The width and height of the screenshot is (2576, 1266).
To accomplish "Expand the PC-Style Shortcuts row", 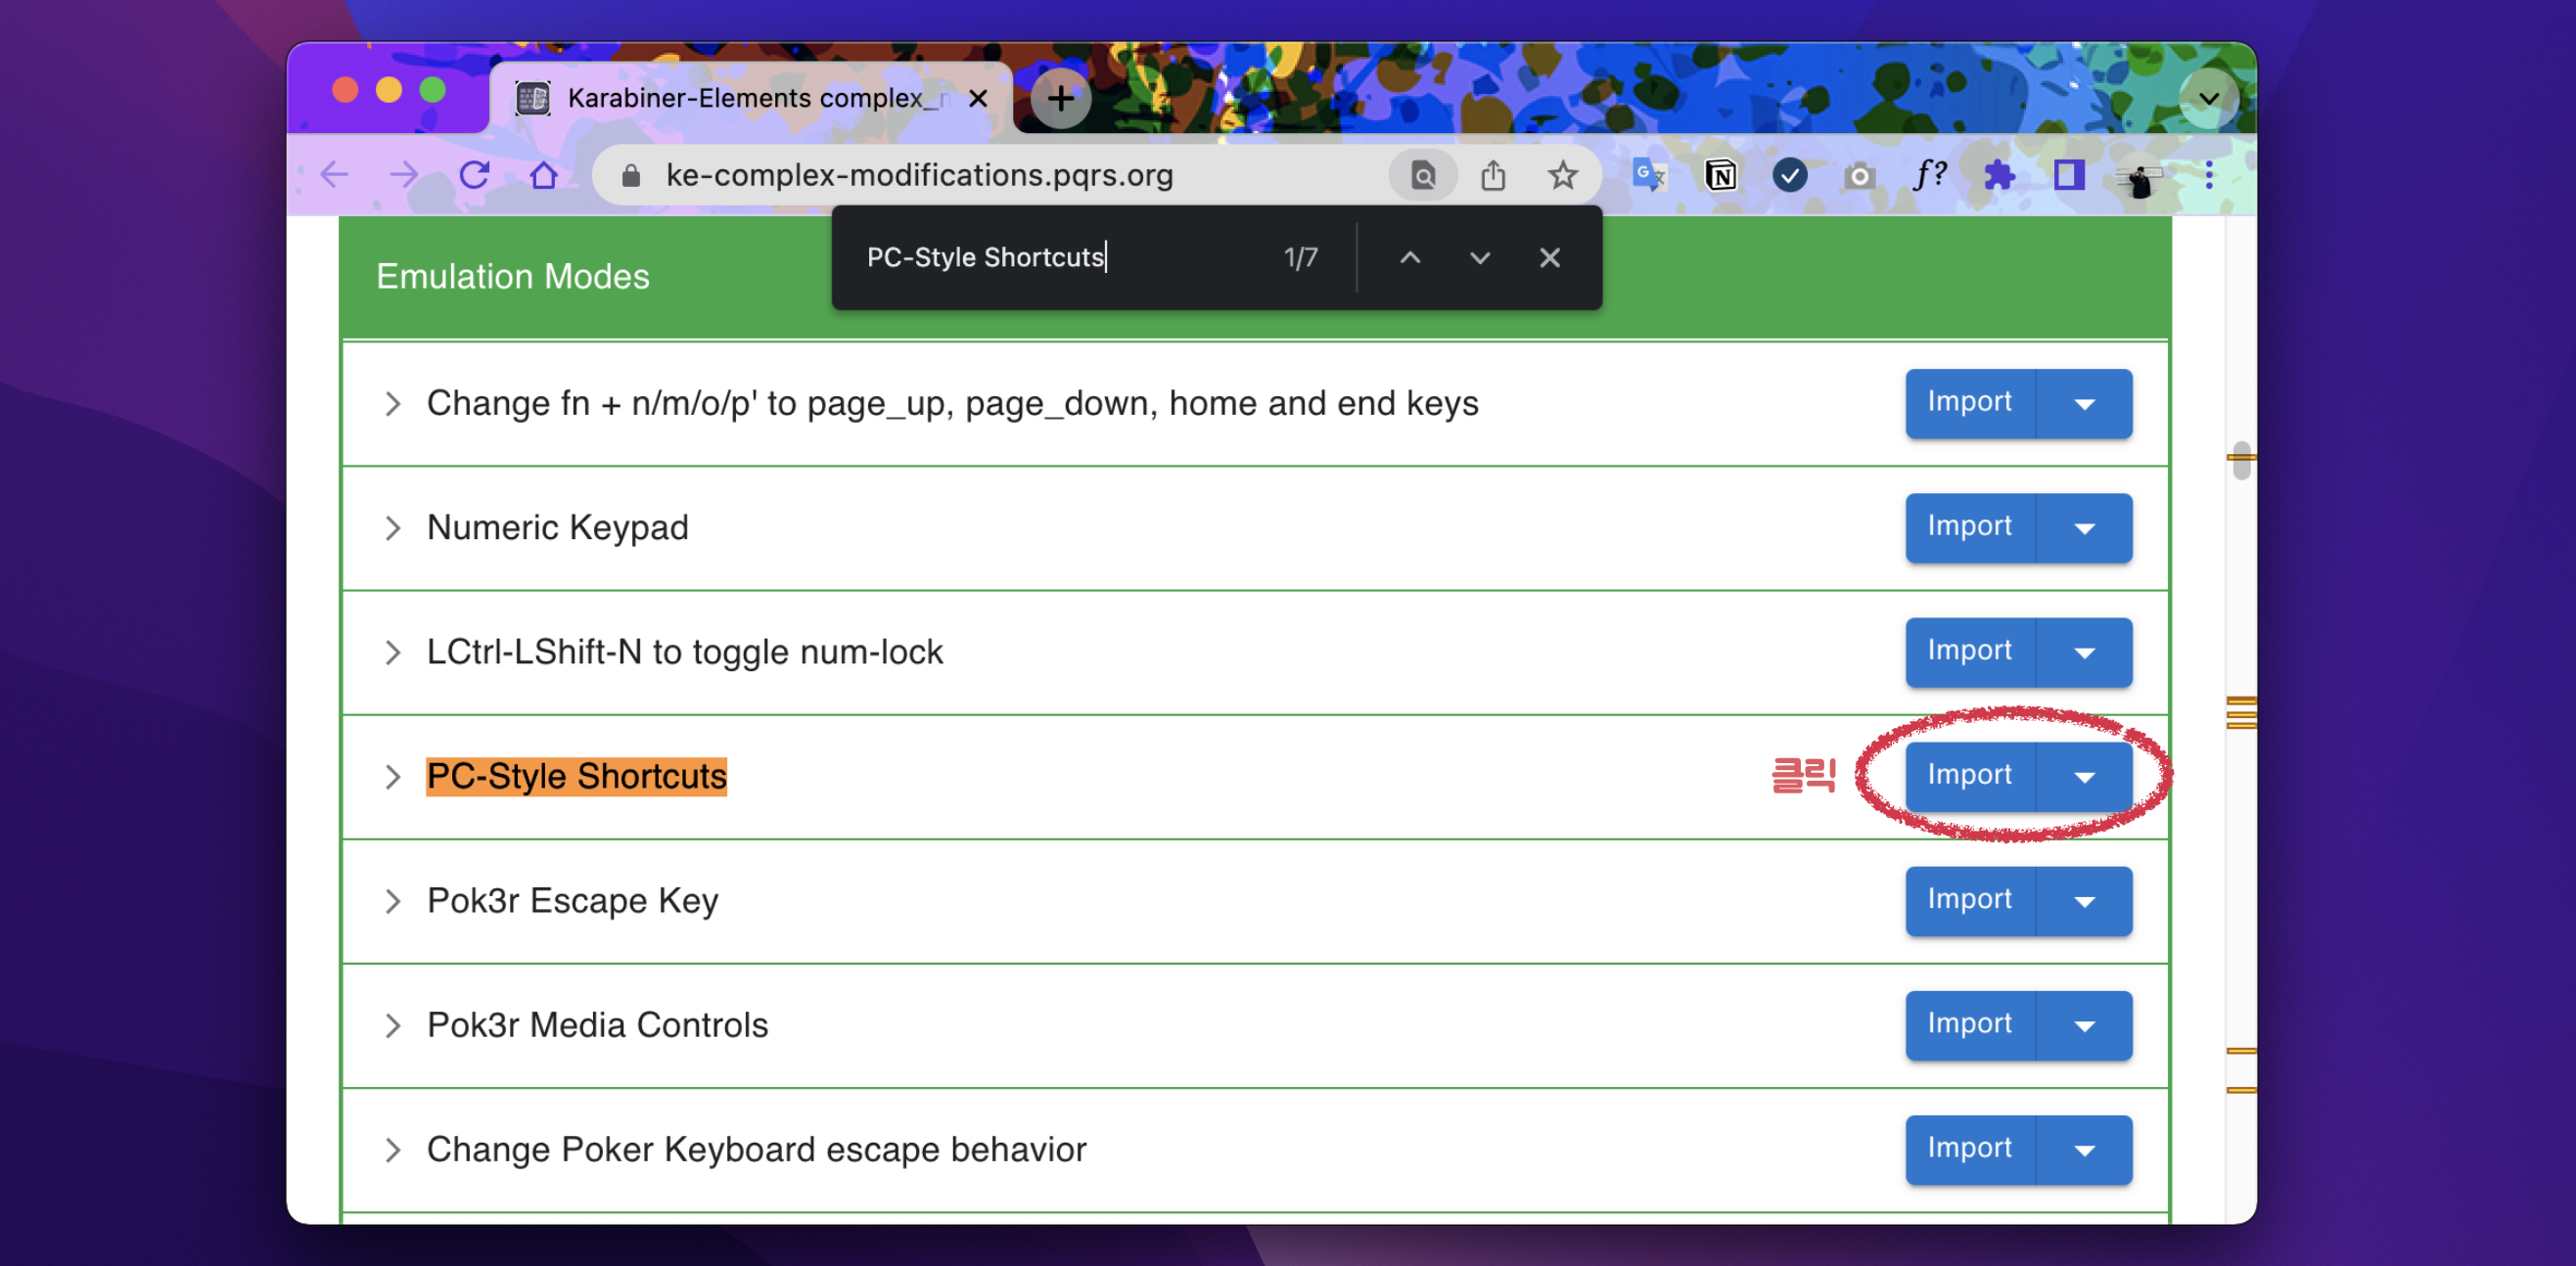I will click(392, 777).
